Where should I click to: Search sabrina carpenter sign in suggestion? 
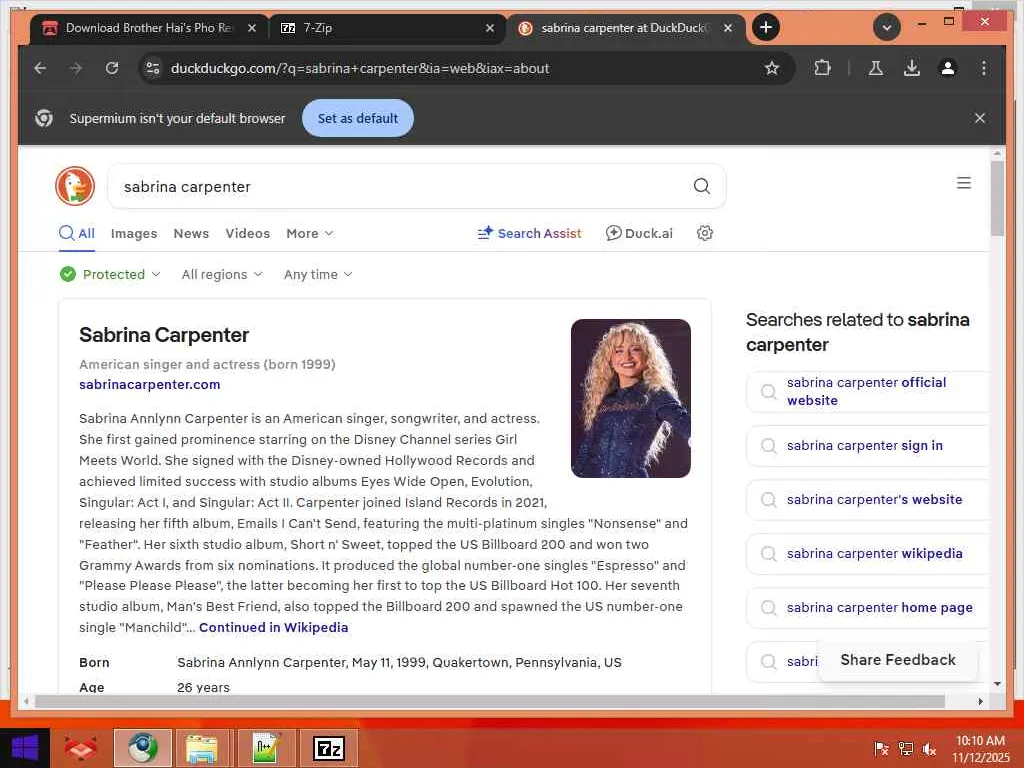tap(867, 445)
